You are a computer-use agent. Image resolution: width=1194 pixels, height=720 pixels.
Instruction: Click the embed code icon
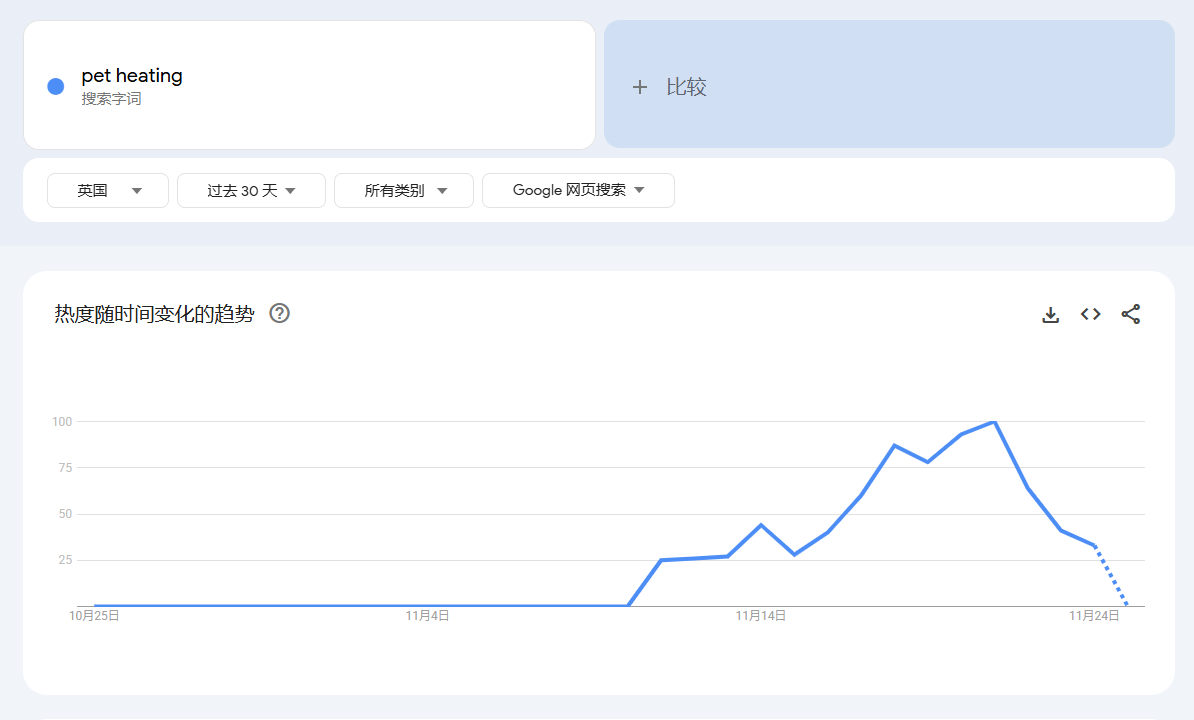click(x=1090, y=315)
